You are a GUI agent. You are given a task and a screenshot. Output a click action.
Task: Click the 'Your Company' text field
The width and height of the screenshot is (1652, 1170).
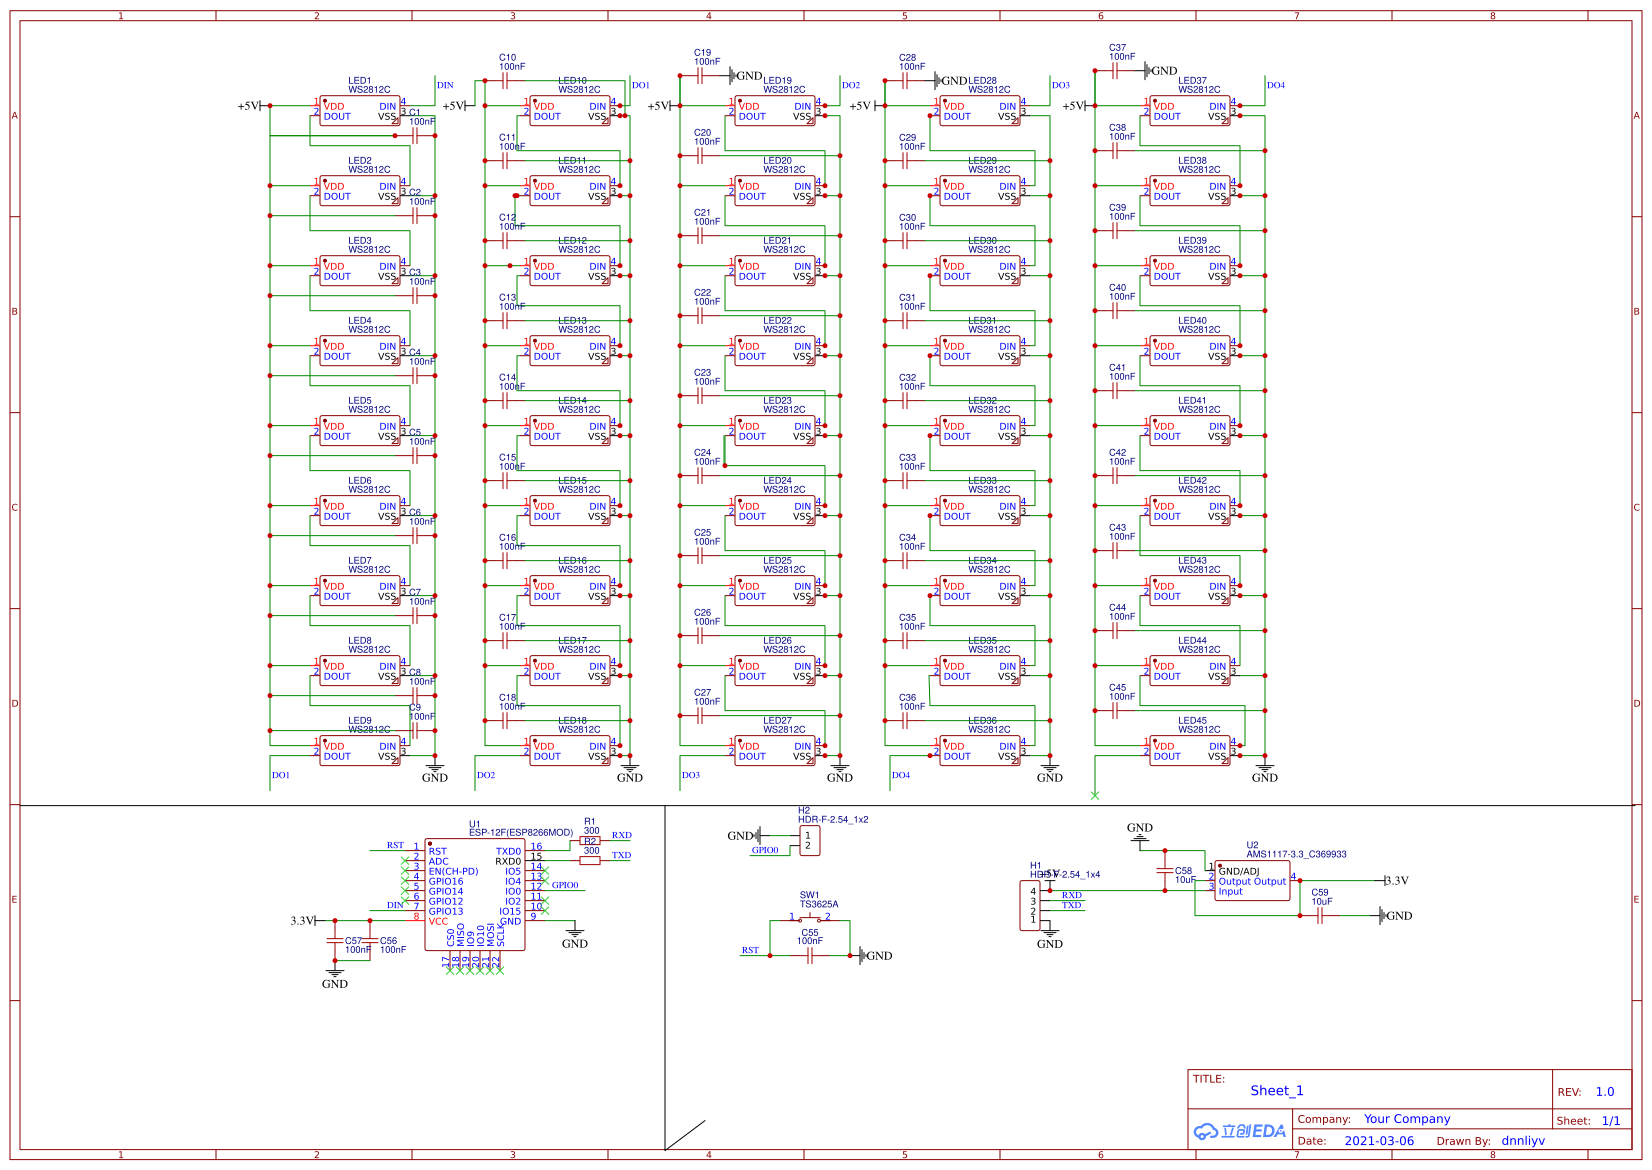(1407, 1119)
